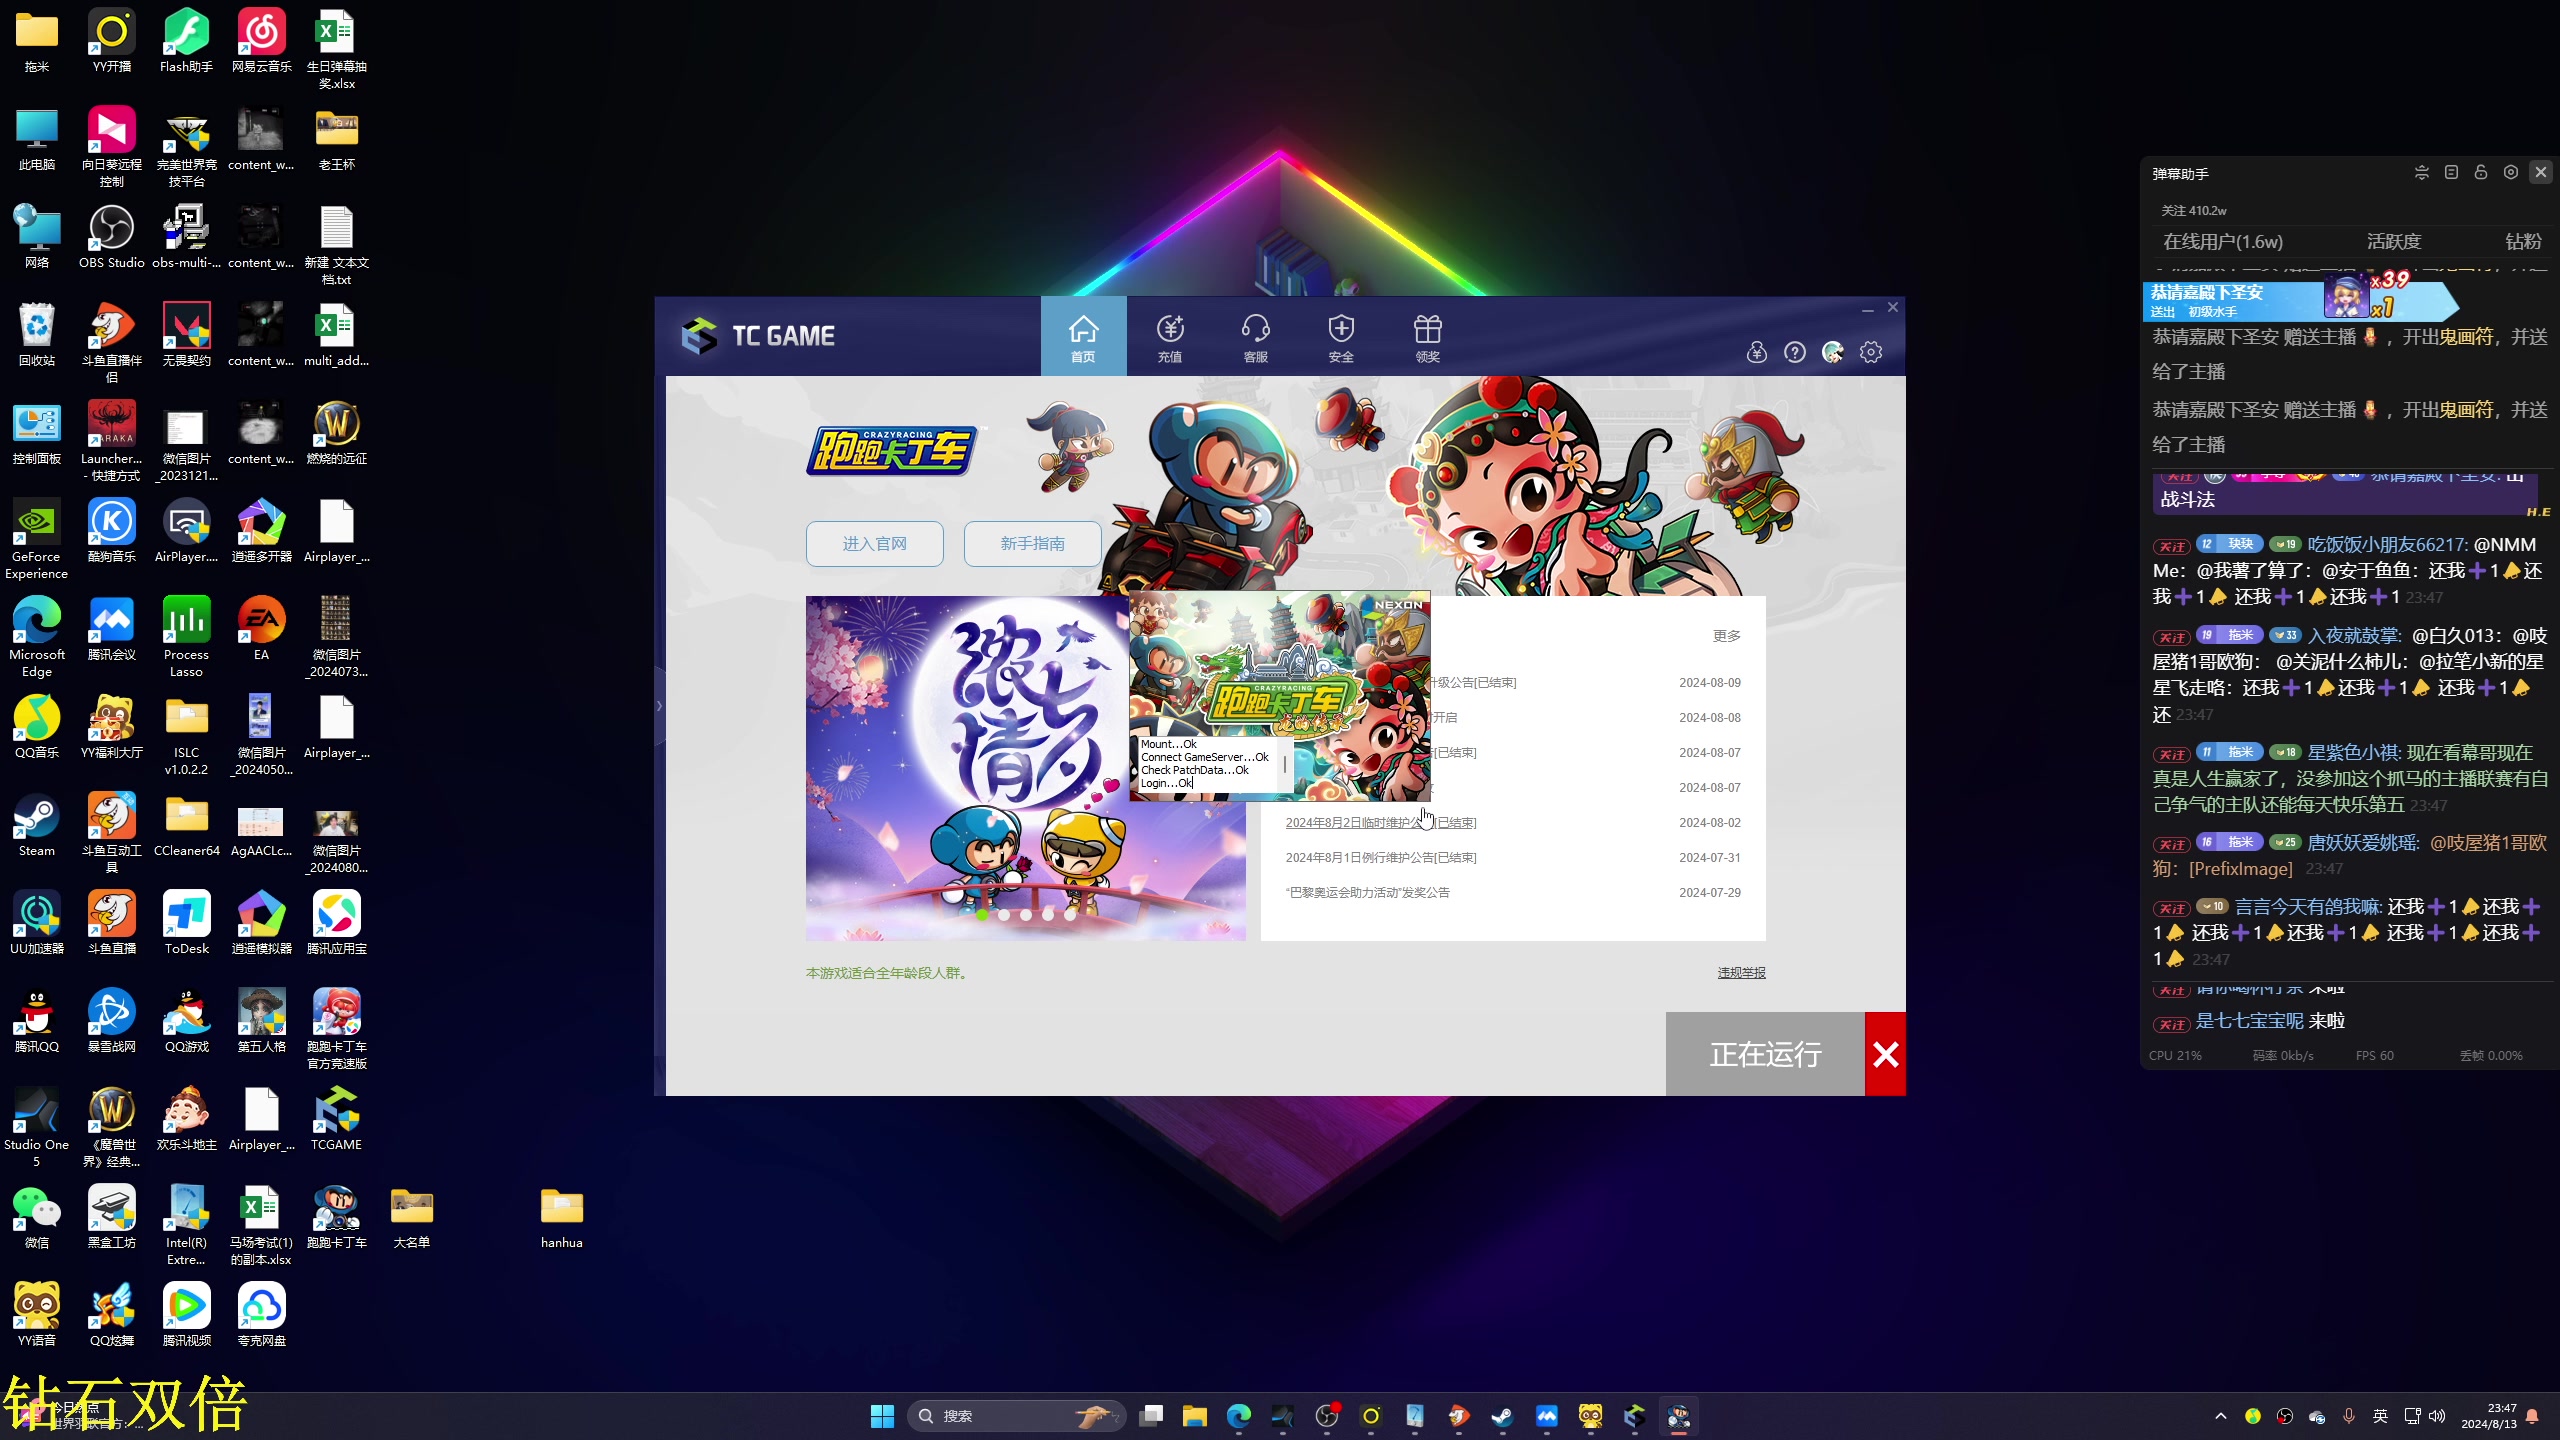Open the 网易云音乐 desktop icon

(262, 42)
